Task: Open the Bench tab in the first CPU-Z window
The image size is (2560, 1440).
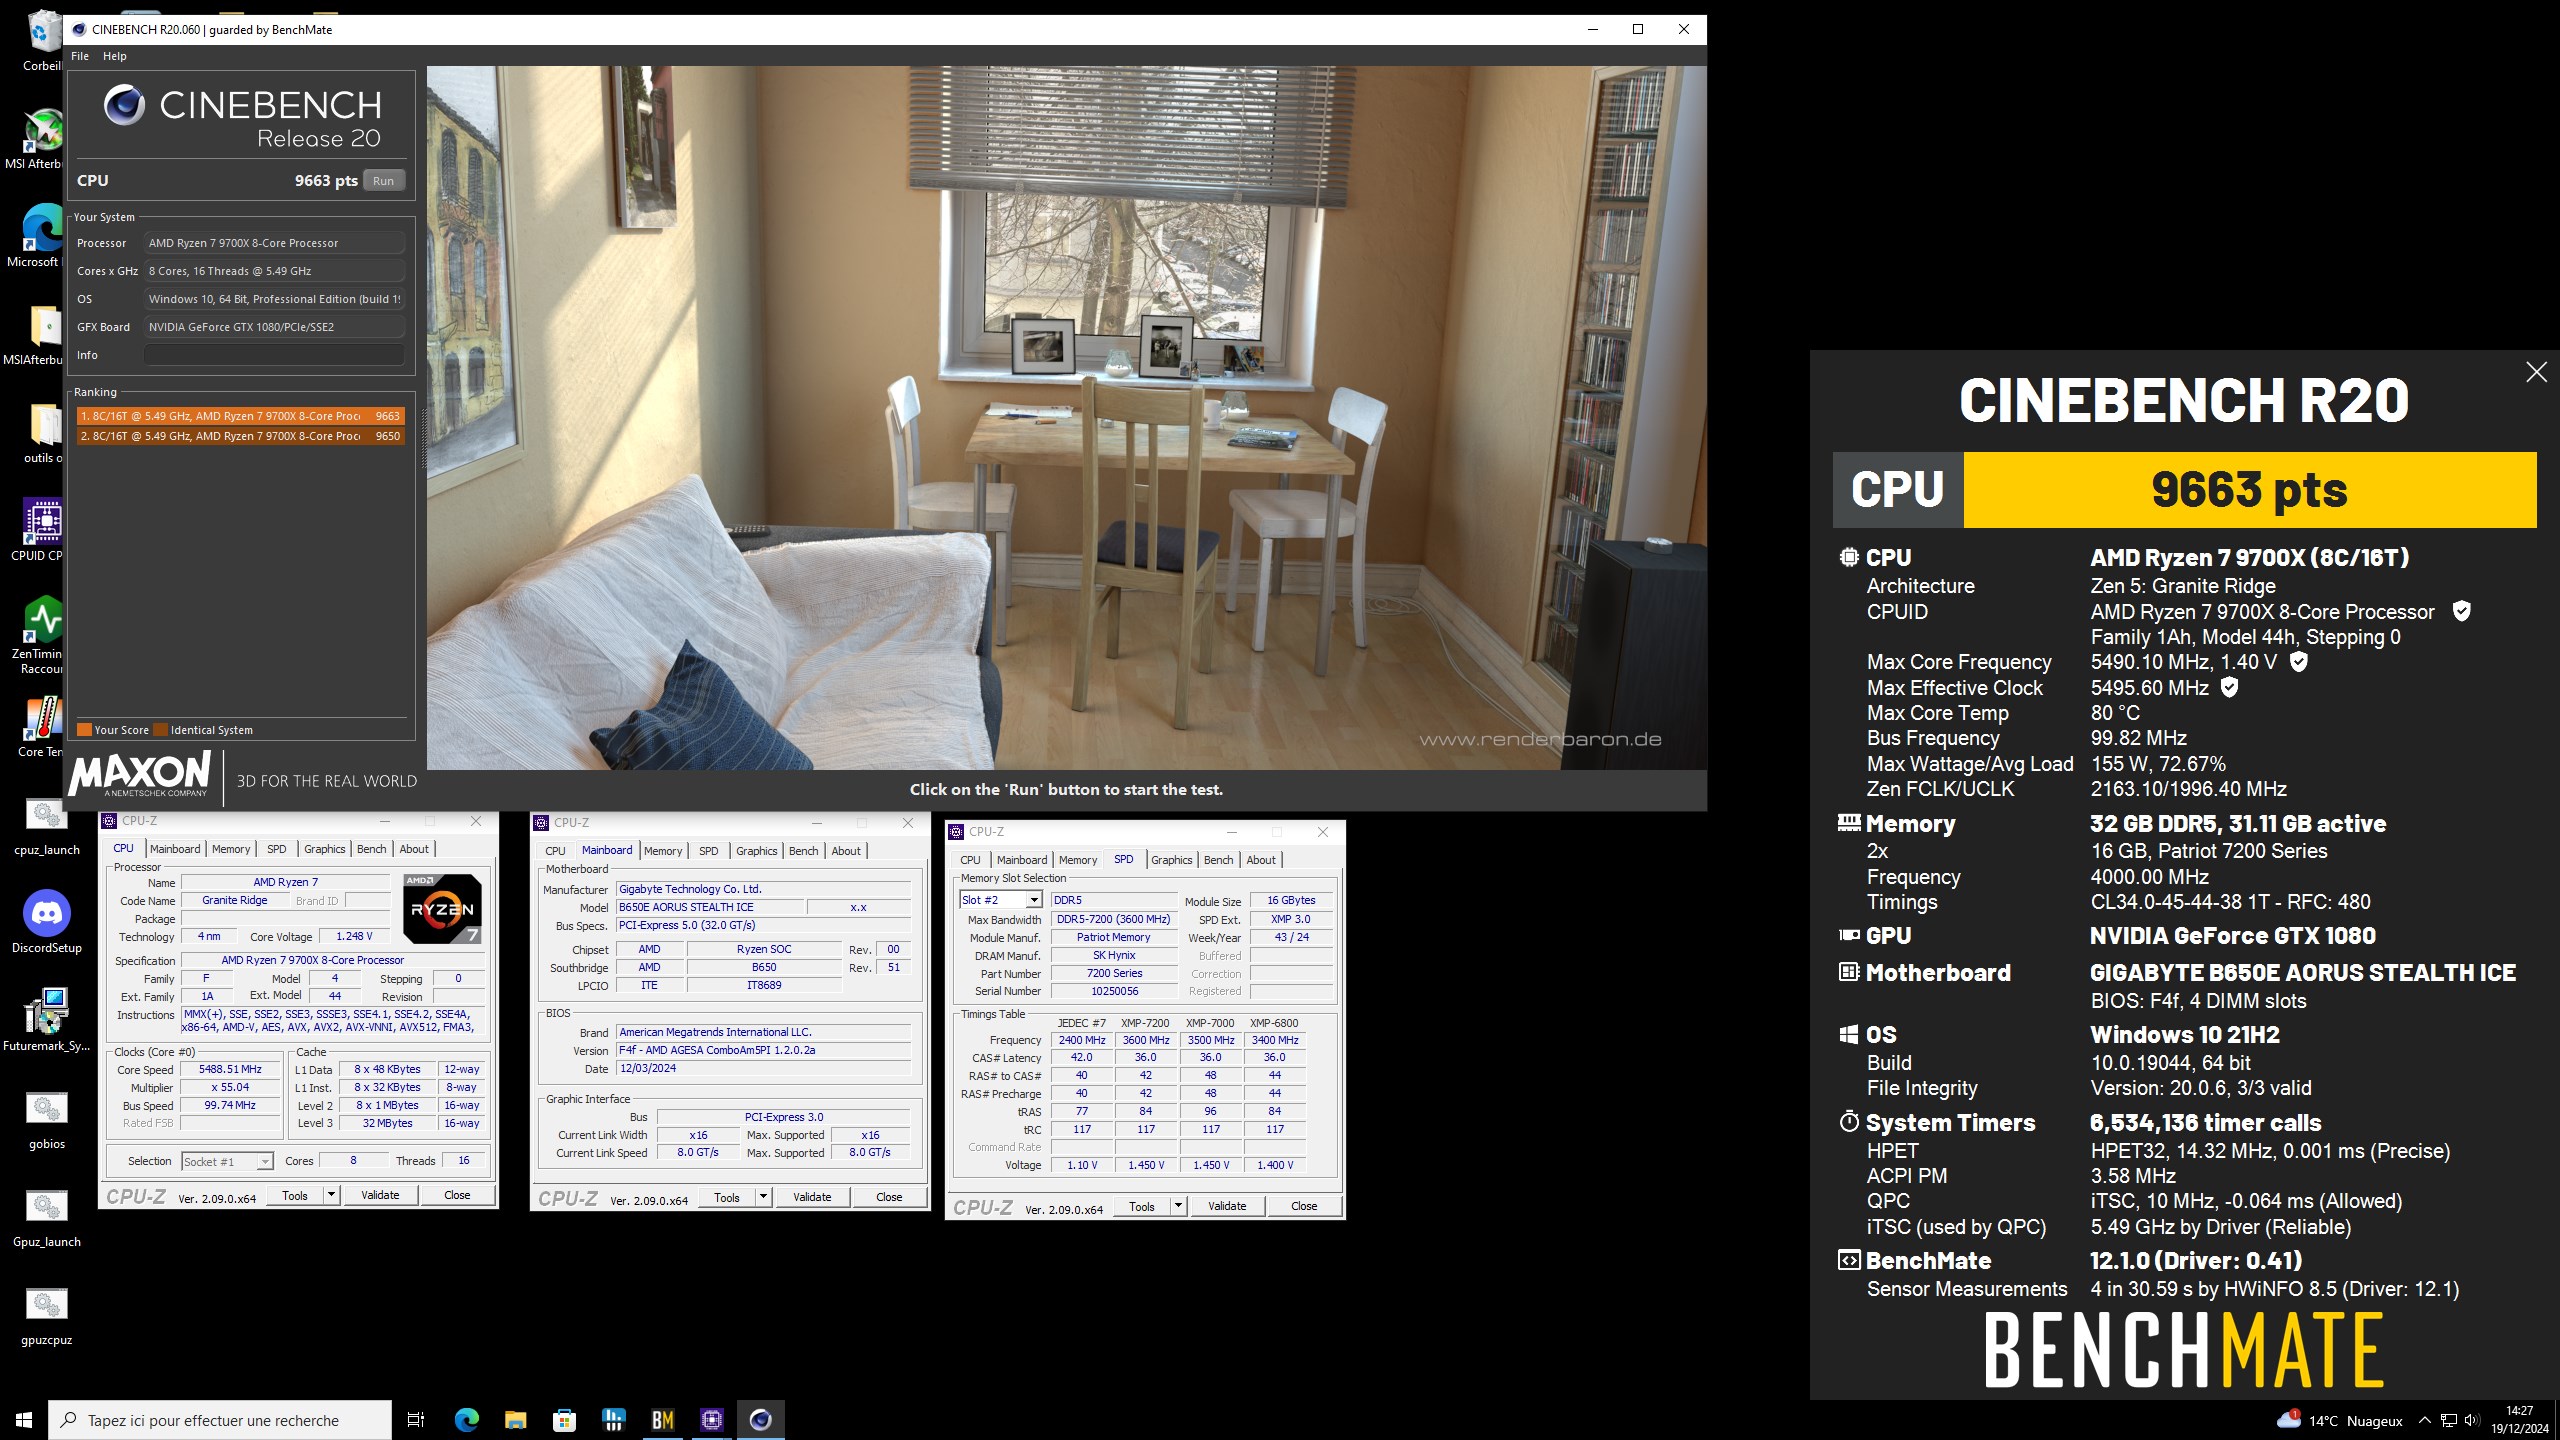Action: [371, 849]
